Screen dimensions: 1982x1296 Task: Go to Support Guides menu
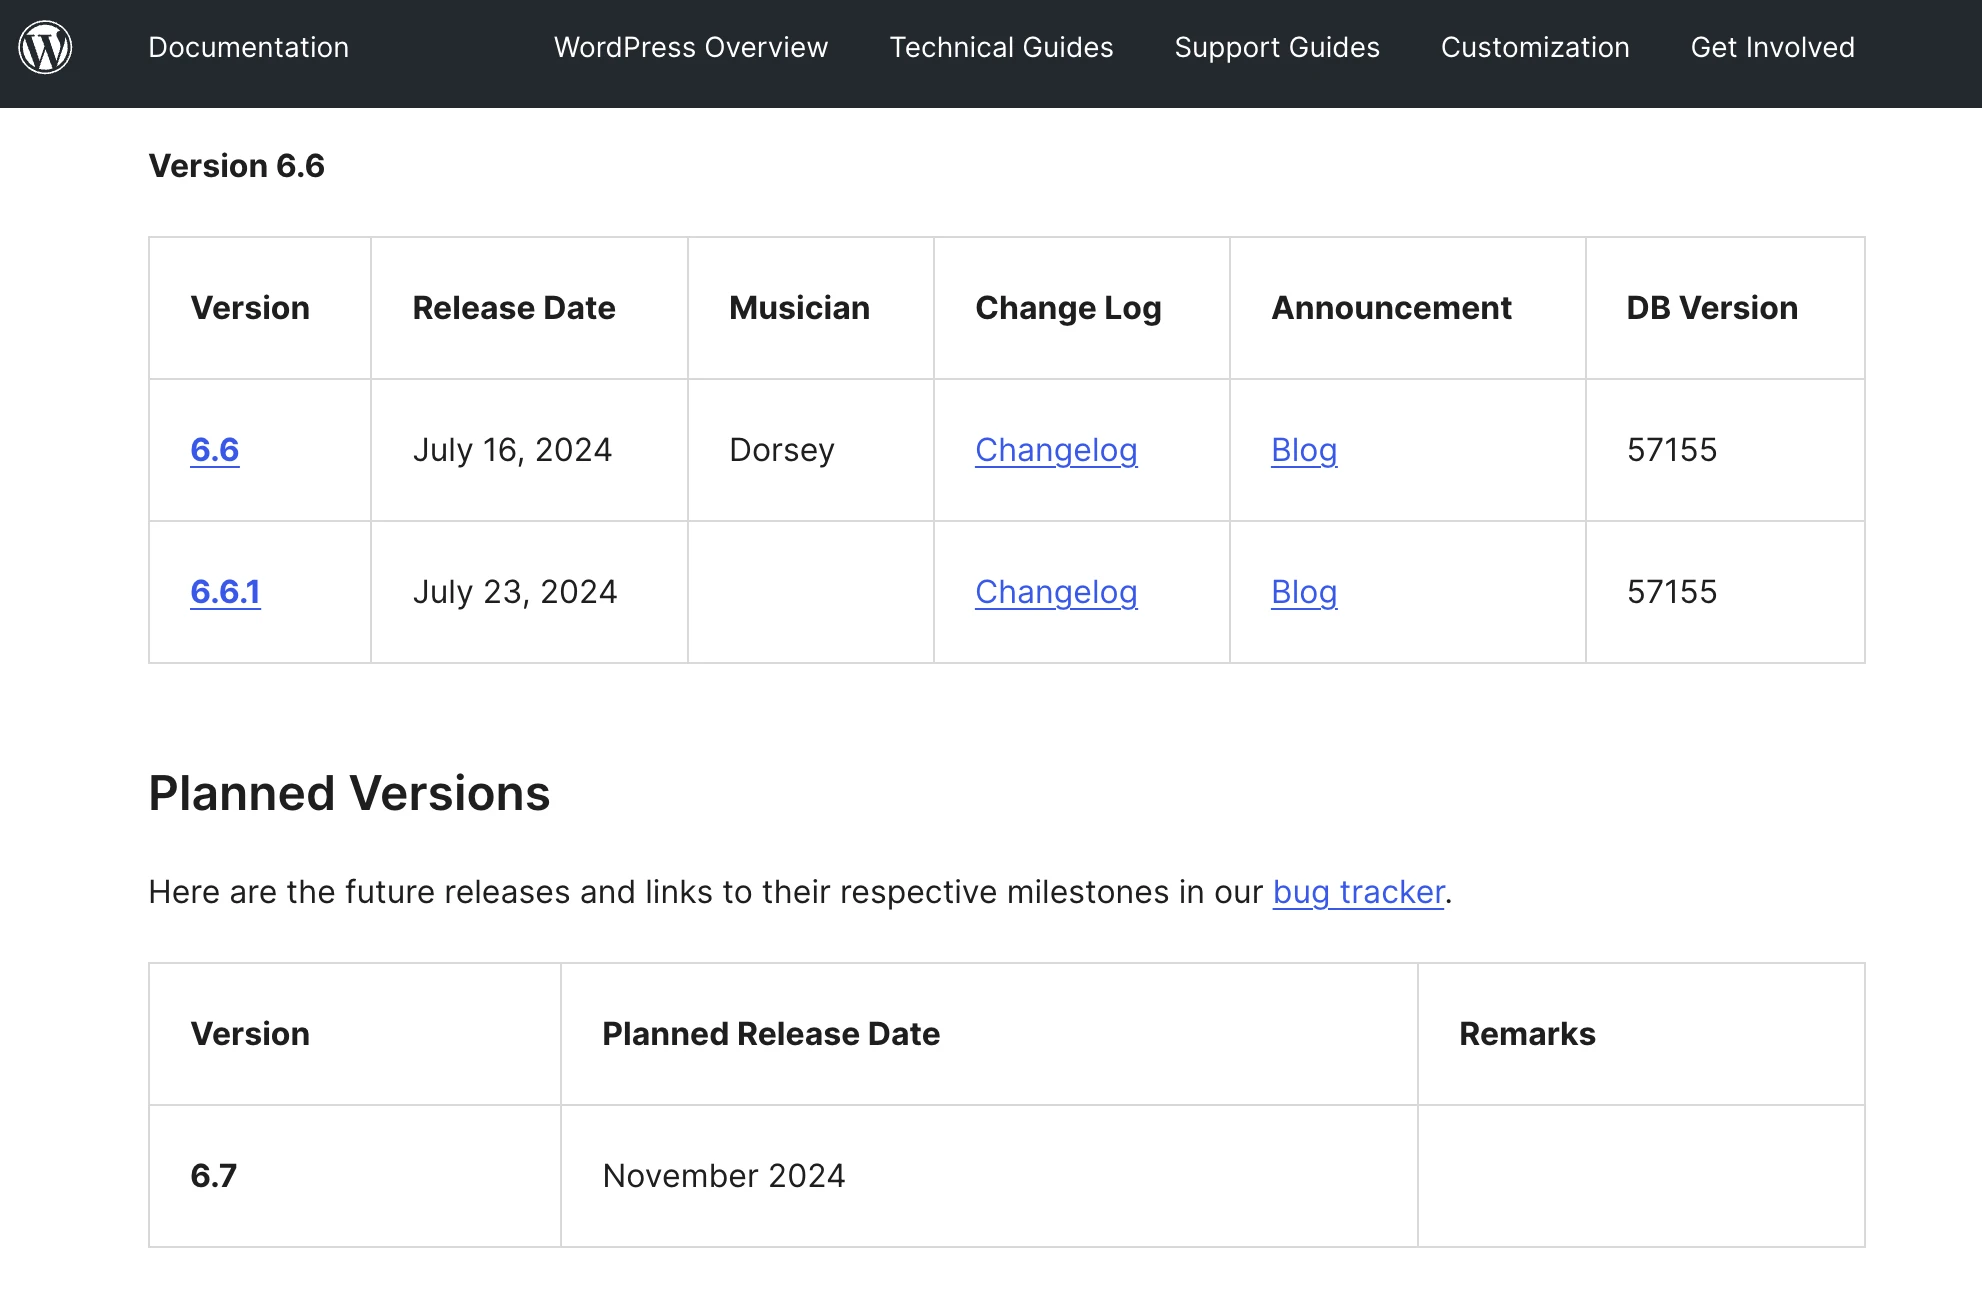(1277, 47)
